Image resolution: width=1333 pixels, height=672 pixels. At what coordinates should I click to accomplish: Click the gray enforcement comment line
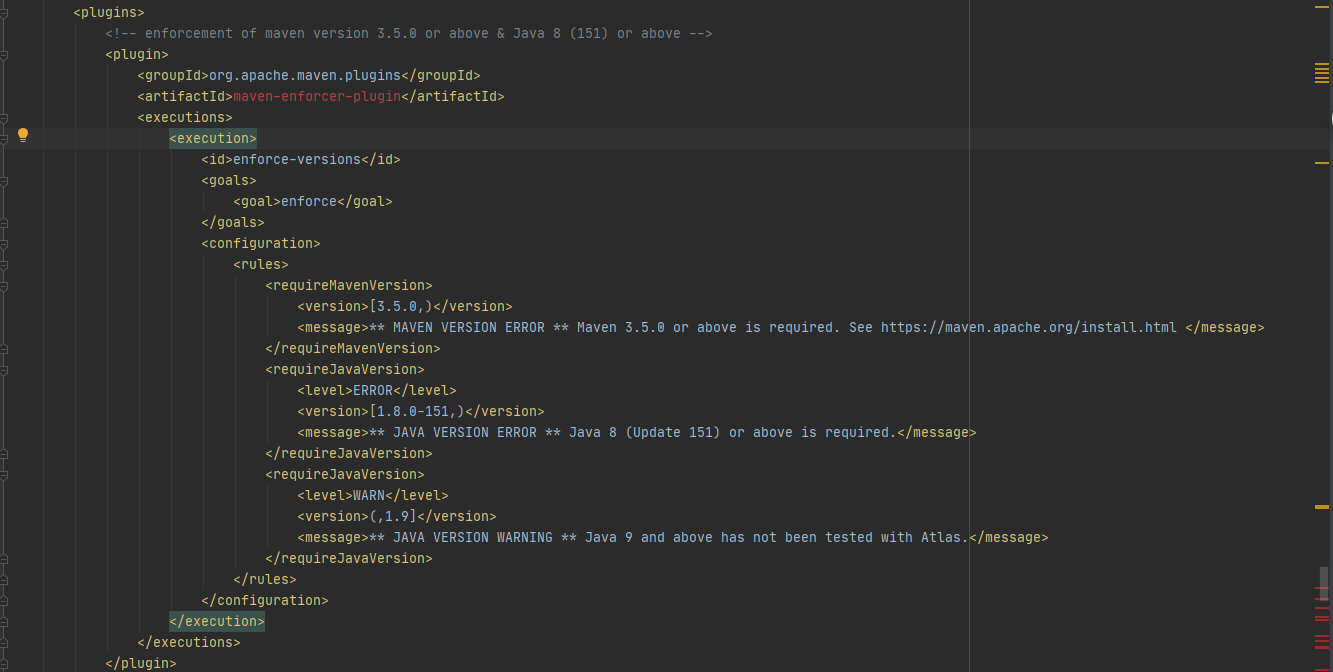[409, 33]
